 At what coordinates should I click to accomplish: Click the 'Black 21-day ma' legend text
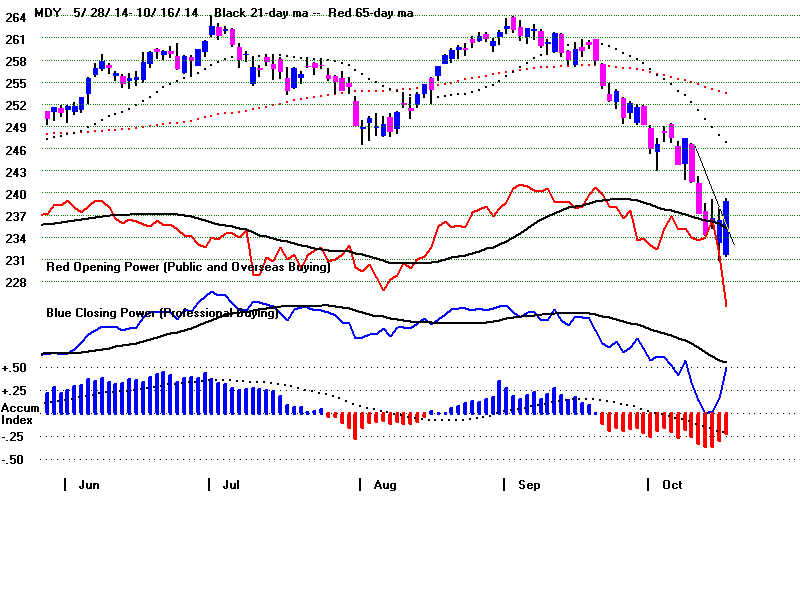[261, 13]
